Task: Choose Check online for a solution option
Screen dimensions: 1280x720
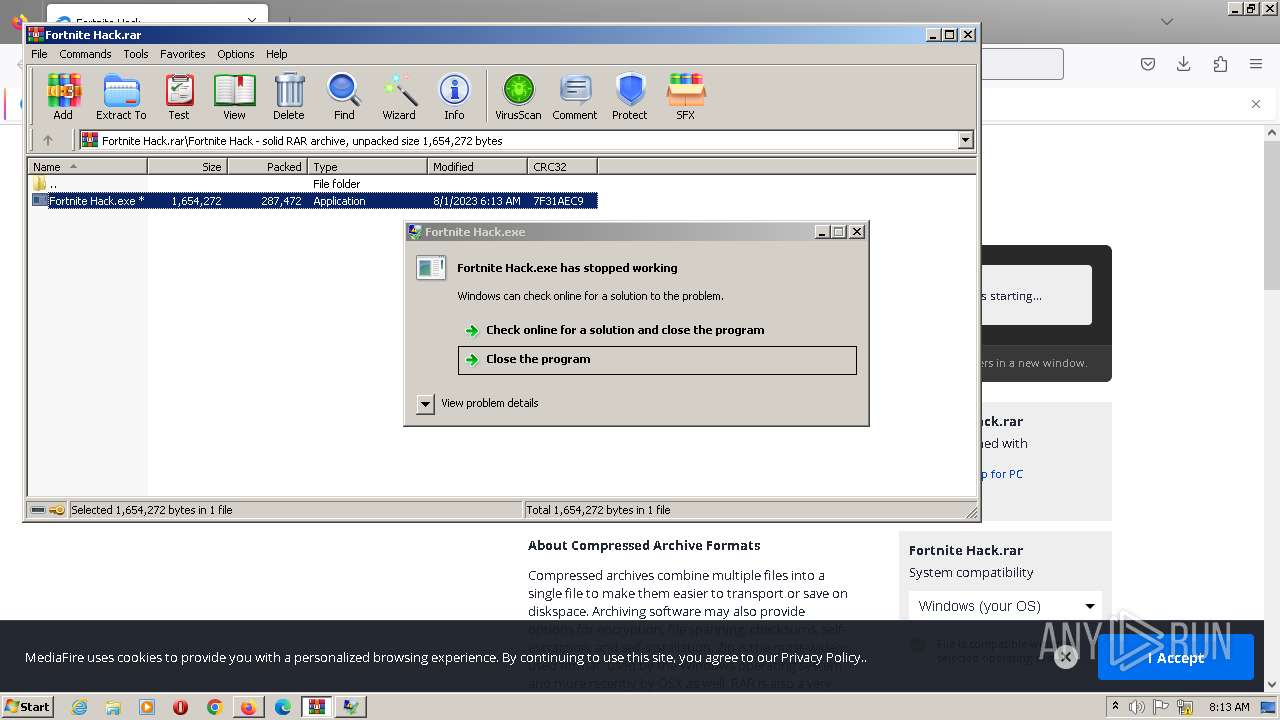Action: point(625,330)
